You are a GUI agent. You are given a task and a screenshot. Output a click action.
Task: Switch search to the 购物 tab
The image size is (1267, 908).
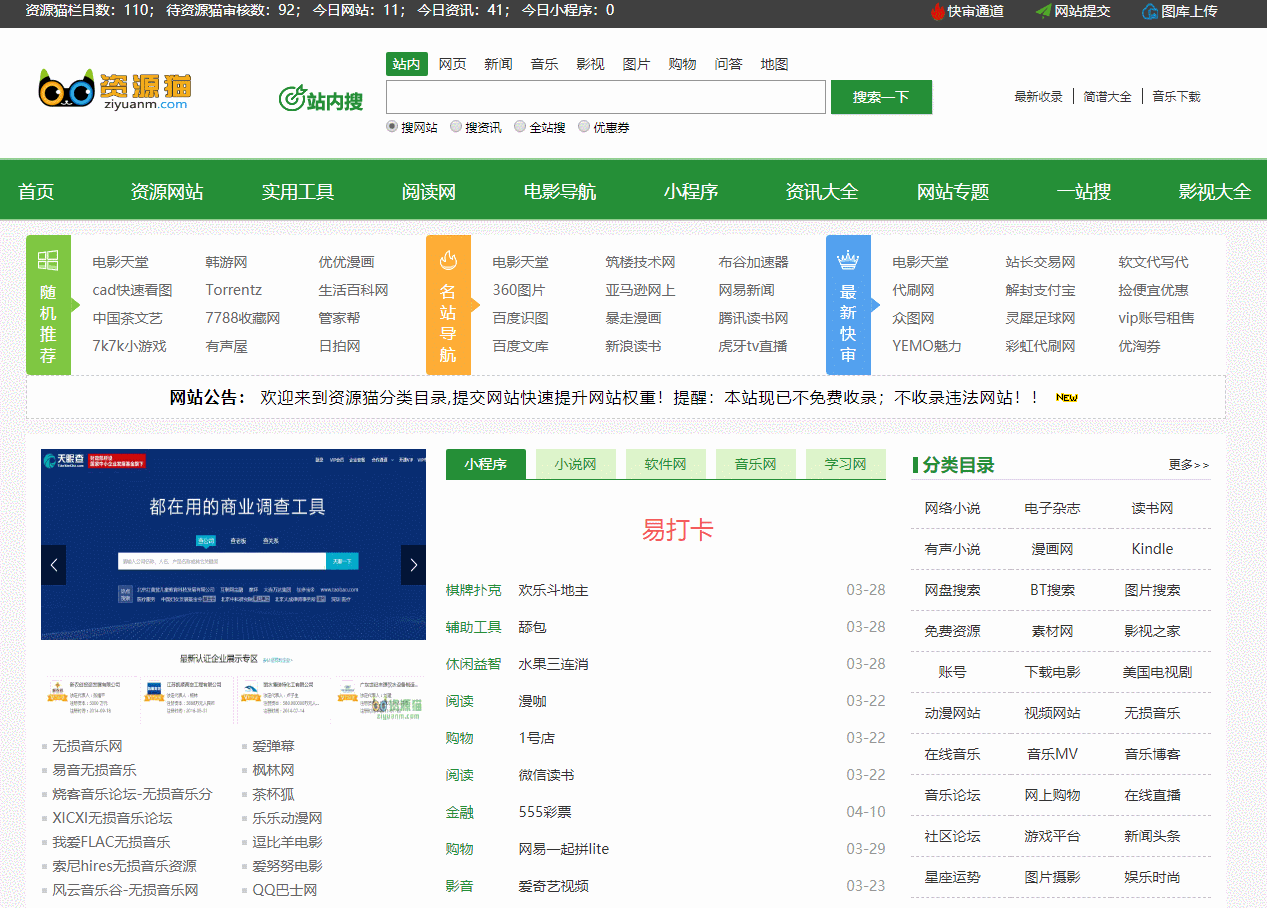683,64
